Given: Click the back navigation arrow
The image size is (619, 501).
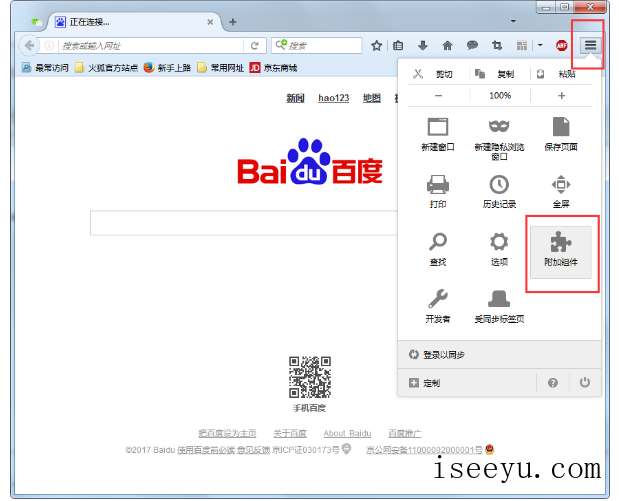Looking at the screenshot, I should click(30, 45).
